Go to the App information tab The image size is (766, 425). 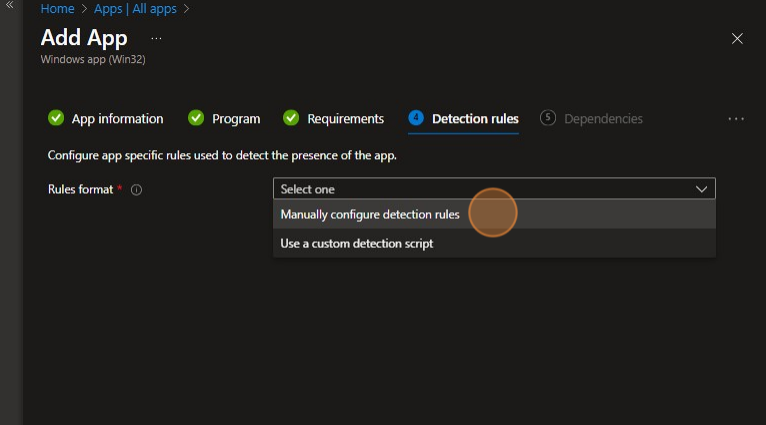tap(117, 119)
